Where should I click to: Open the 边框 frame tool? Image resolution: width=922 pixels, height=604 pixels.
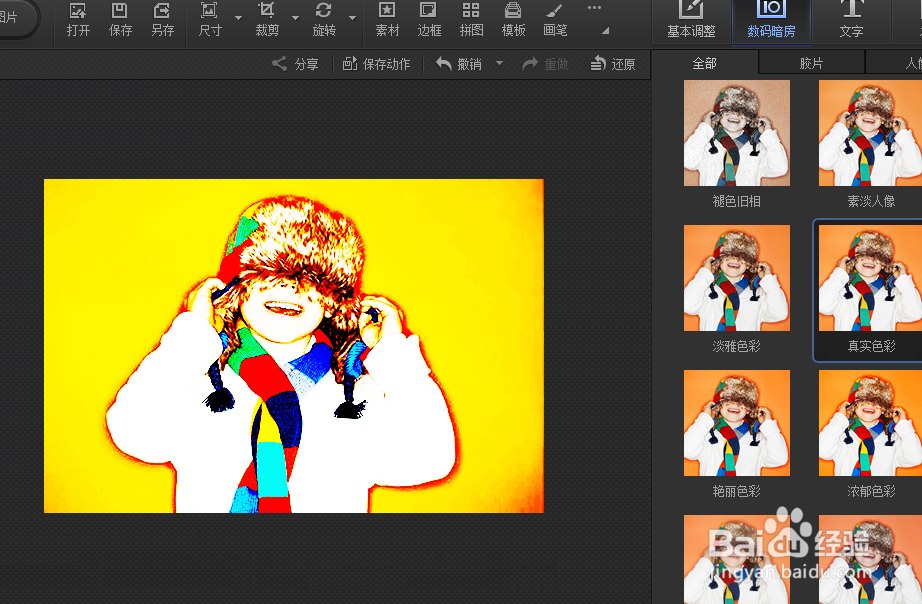point(429,19)
